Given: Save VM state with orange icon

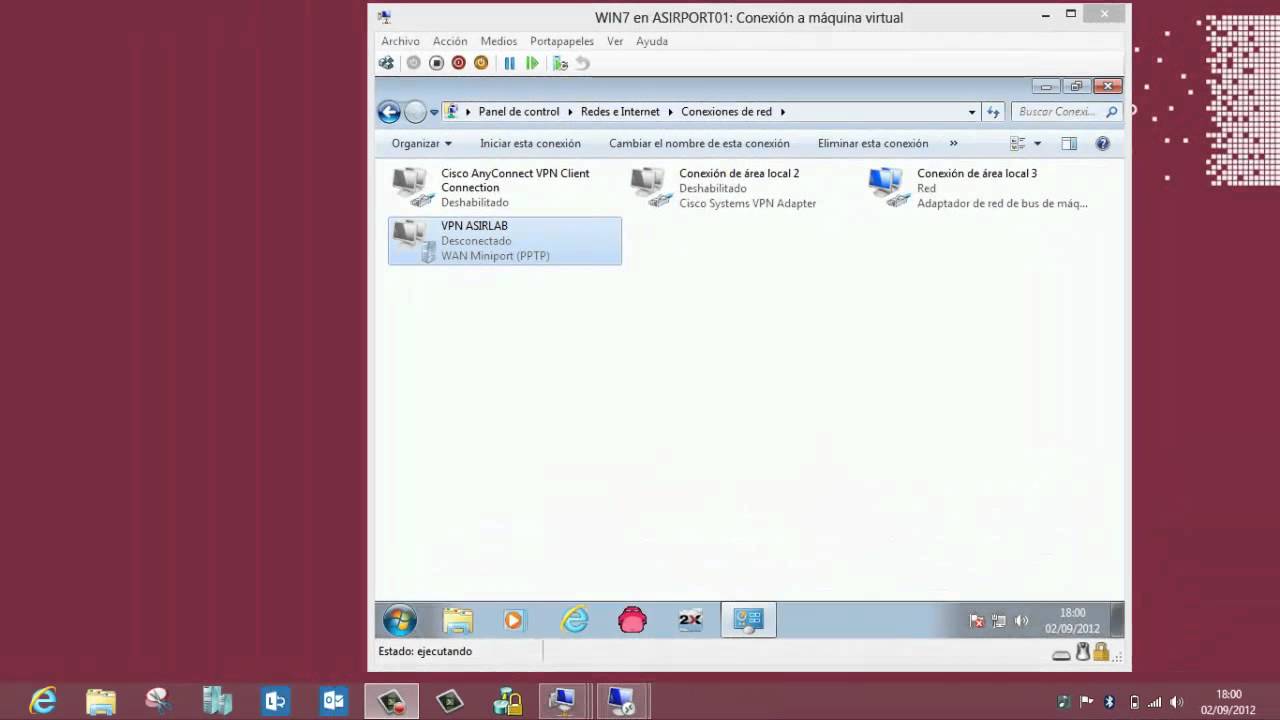Looking at the screenshot, I should pyautogui.click(x=481, y=63).
